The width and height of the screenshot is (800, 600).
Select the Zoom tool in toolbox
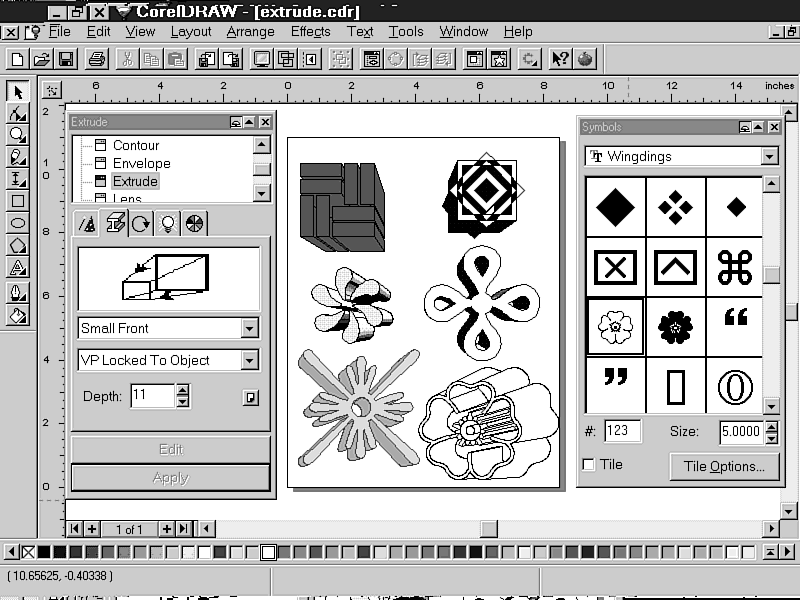click(x=17, y=135)
